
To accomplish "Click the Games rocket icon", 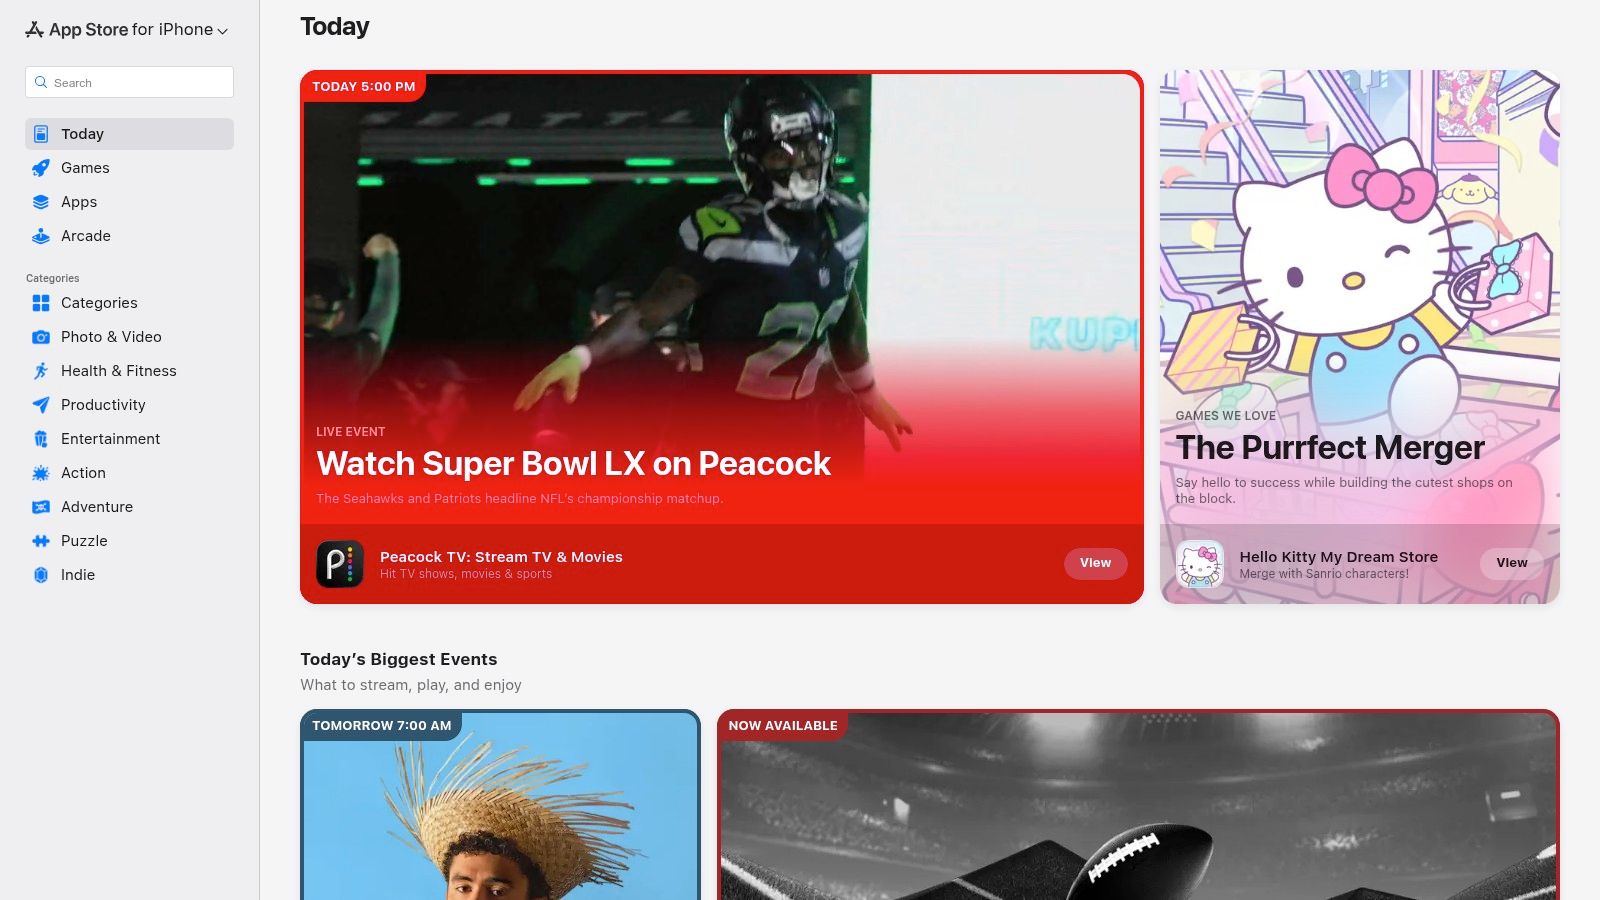I will tap(41, 168).
